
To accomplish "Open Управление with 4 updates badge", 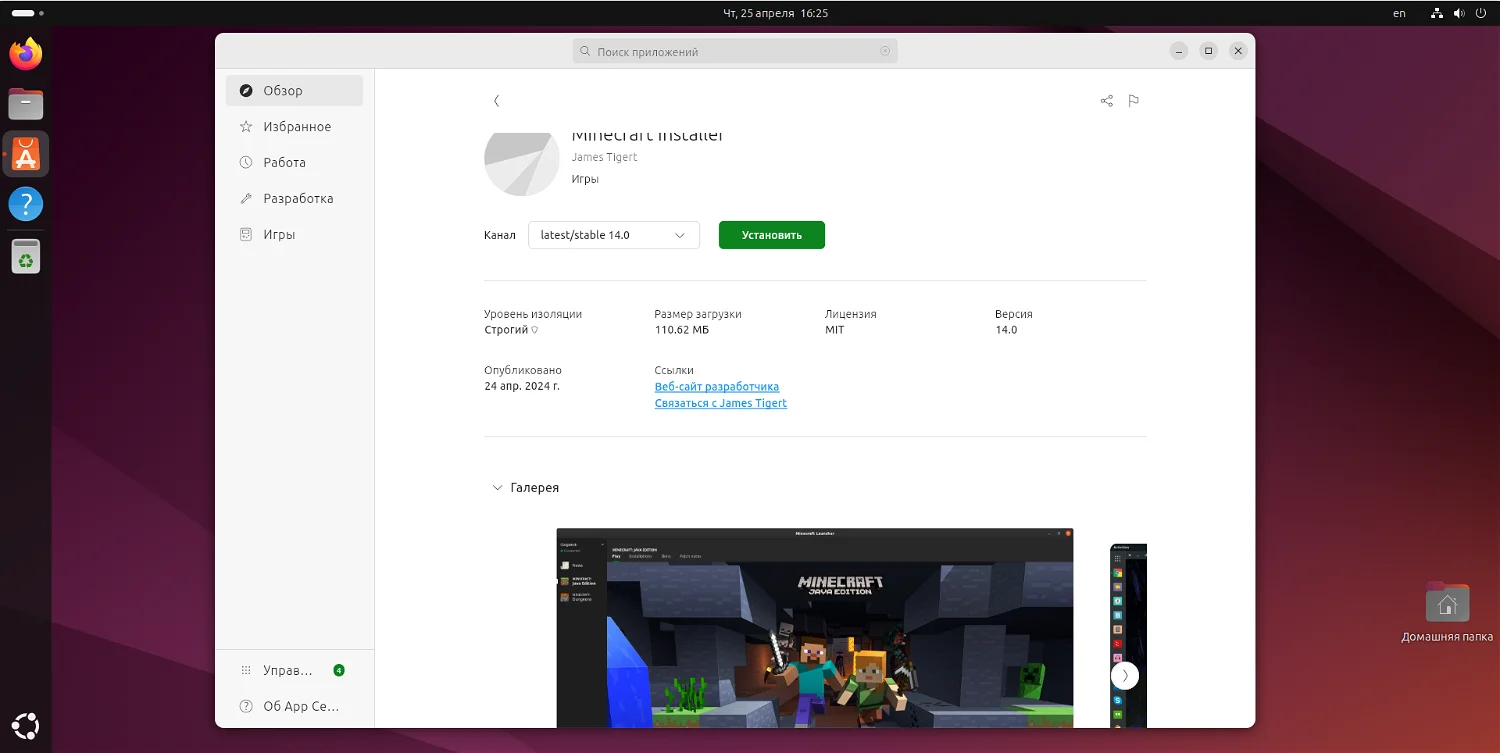I will 294,670.
